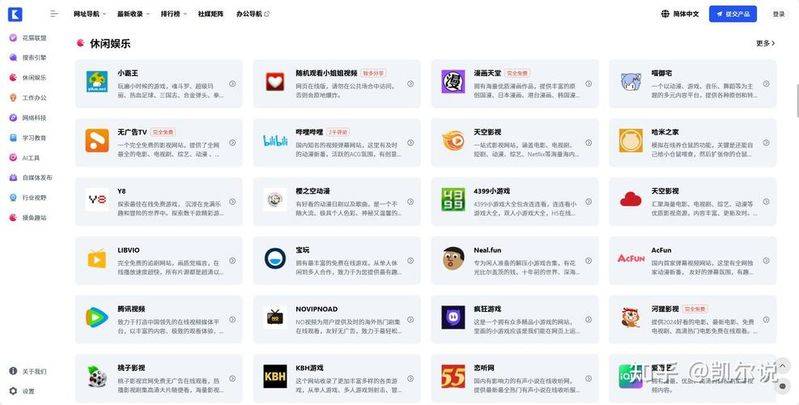This screenshot has height=405, width=799.
Task: Open the 办公导航 external link
Action: [253, 14]
